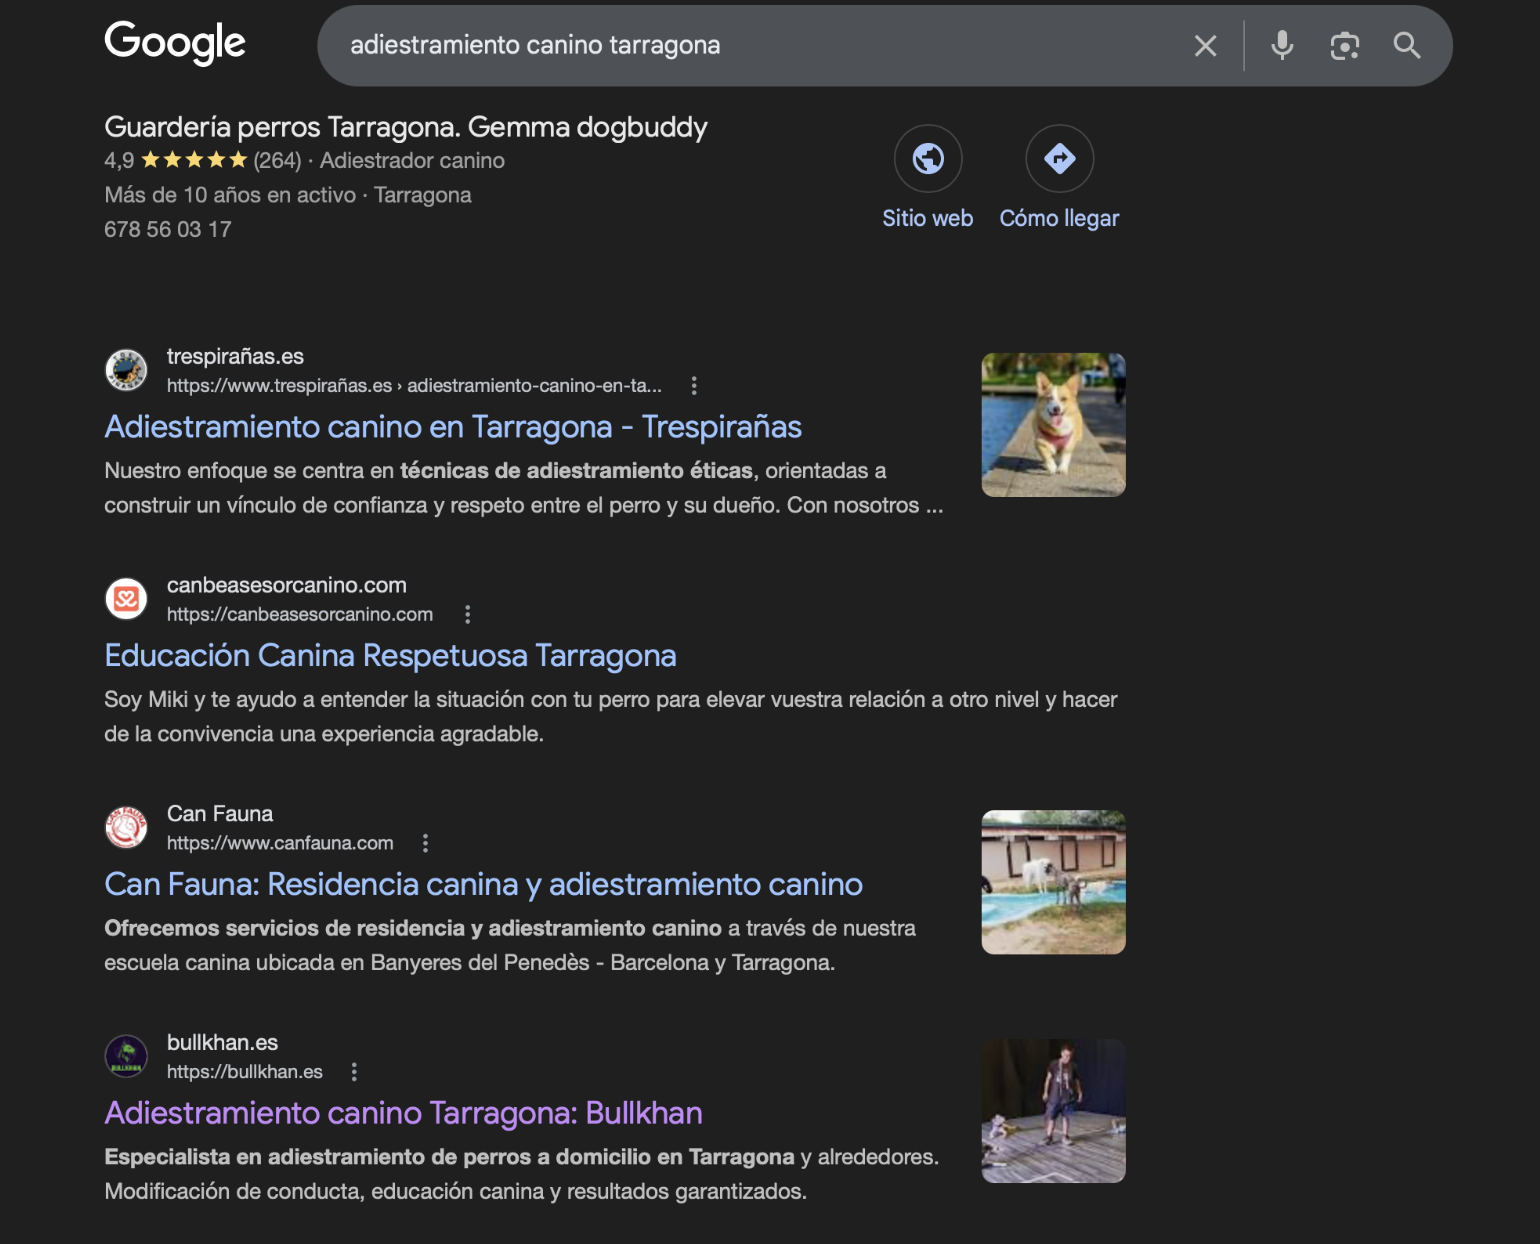This screenshot has width=1540, height=1244.
Task: Click the search magnifier icon
Action: tap(1407, 45)
